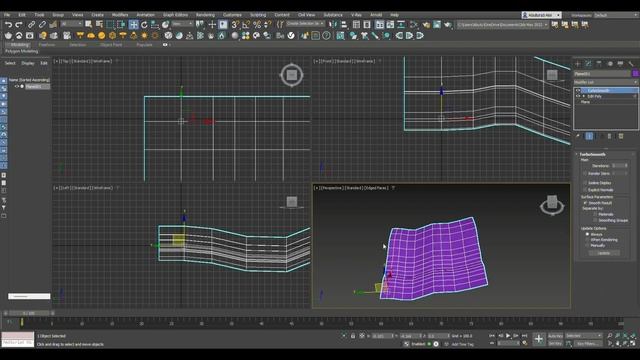Image resolution: width=640 pixels, height=360 pixels.
Task: Open the Create Selection Set dropdown
Action: coord(305,24)
